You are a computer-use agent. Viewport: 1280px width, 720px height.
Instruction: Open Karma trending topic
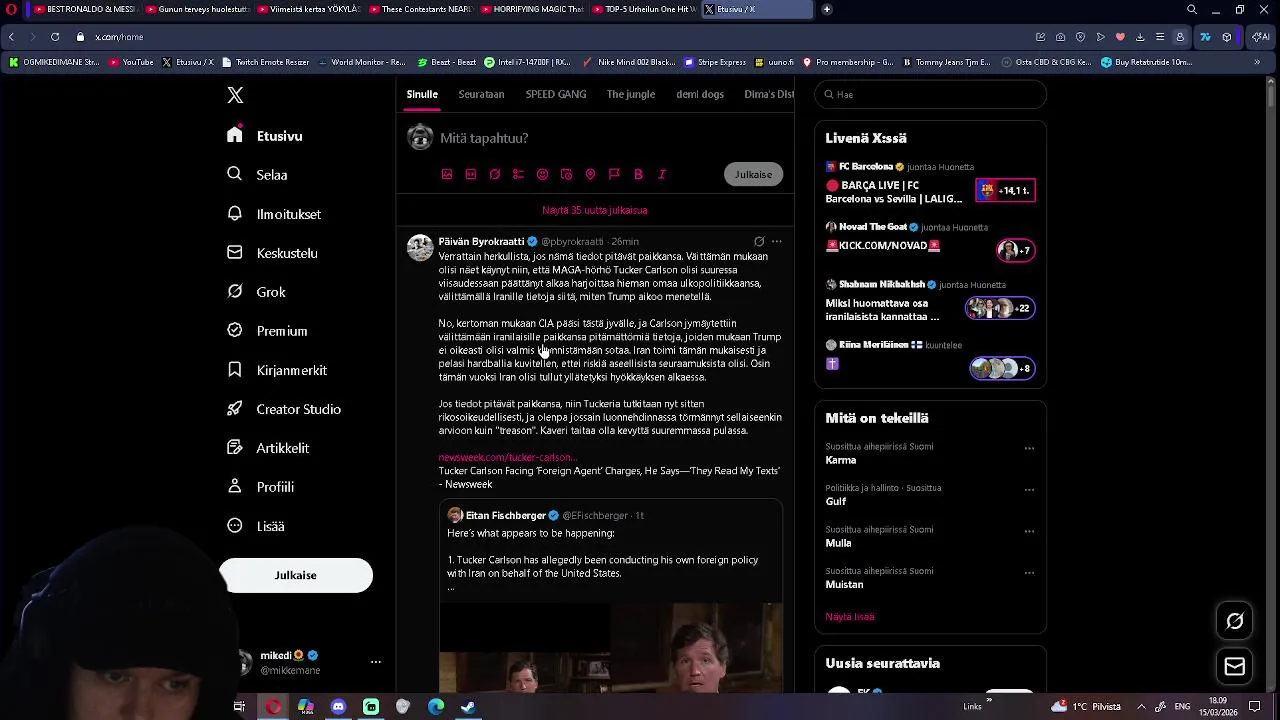(x=840, y=460)
